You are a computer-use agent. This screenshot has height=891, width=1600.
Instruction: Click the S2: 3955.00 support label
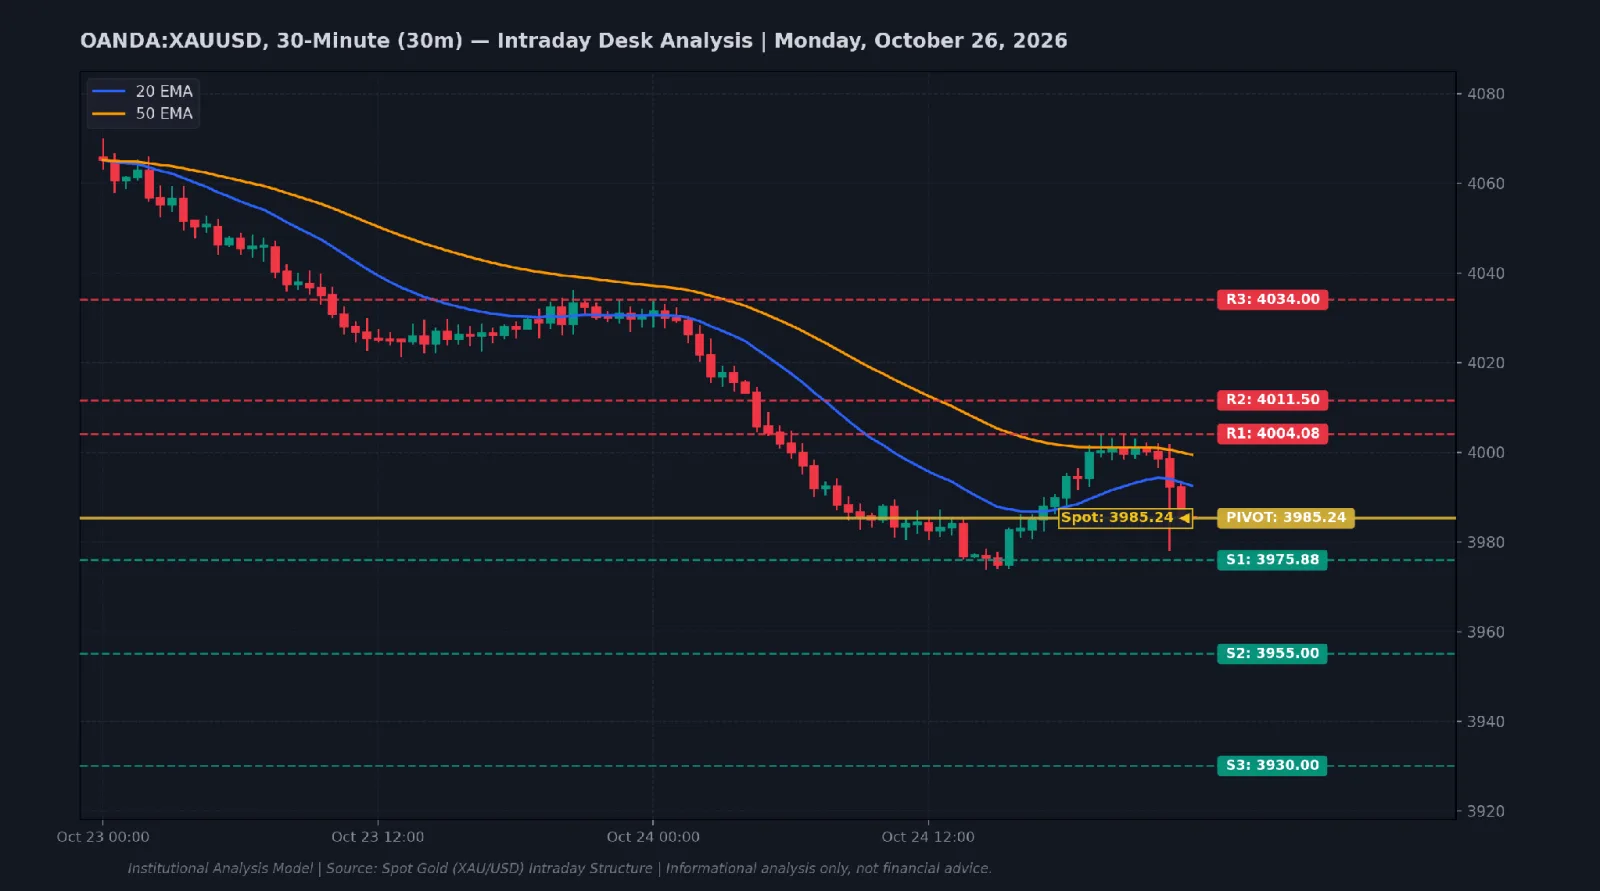[1272, 653]
